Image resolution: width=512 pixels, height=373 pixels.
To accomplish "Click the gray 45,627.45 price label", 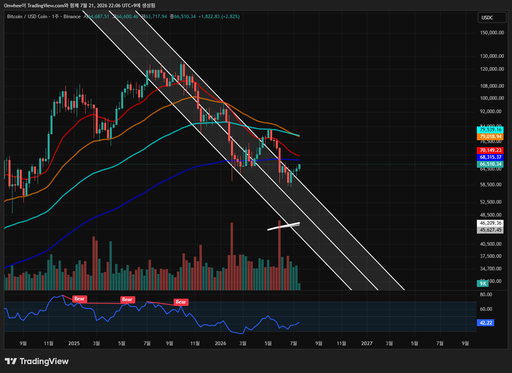I will coord(490,230).
